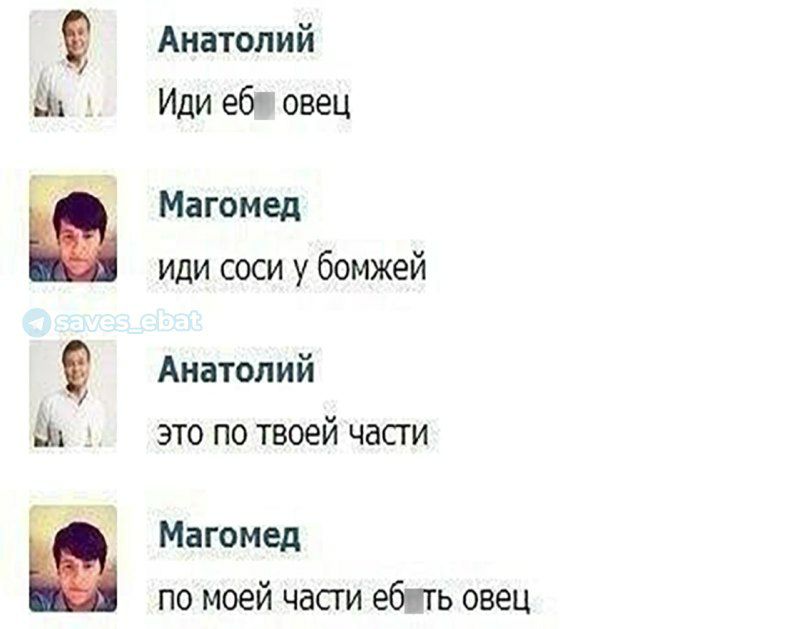Select the message "это по твоей части"
Screen dimensions: 800x629
(x=293, y=433)
